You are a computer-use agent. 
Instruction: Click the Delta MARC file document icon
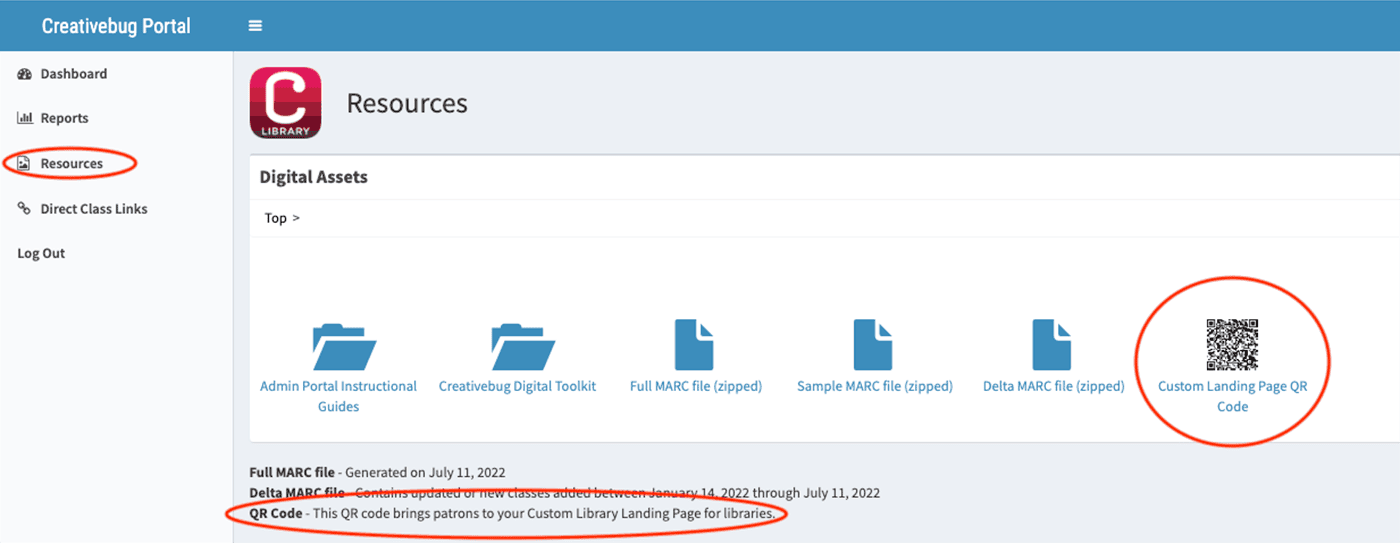[x=1052, y=345]
